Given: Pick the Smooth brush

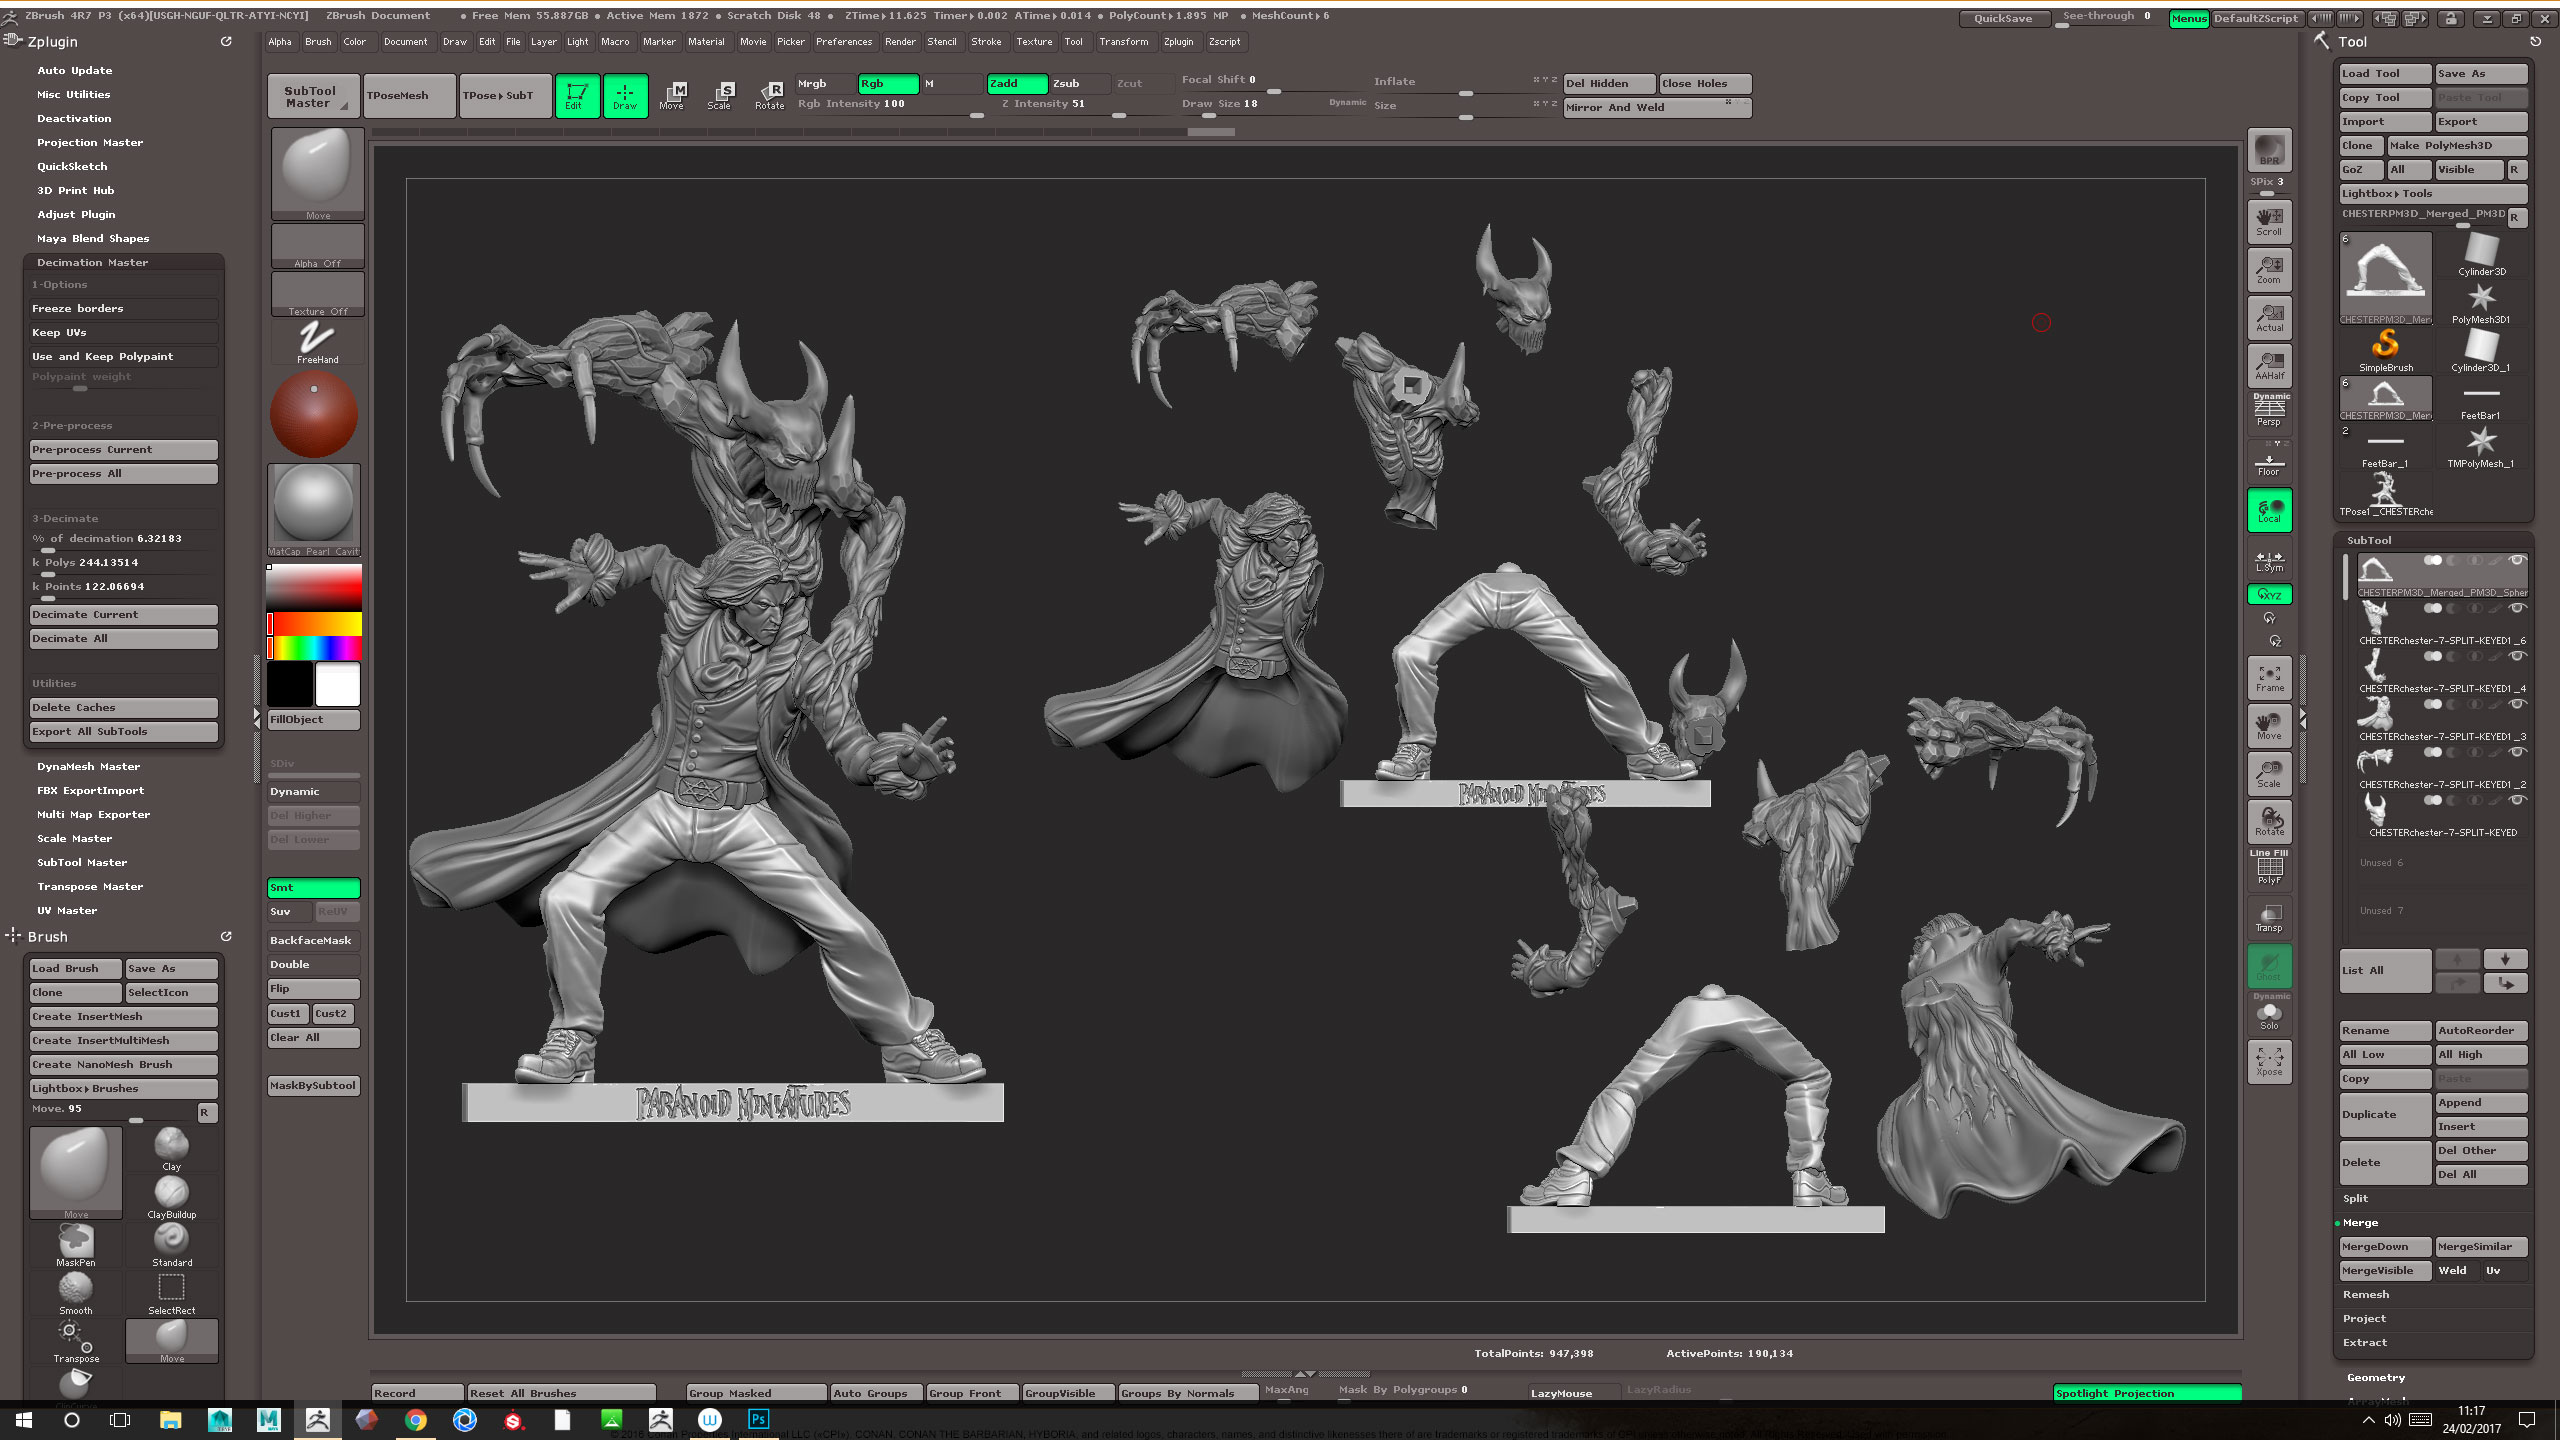Looking at the screenshot, I should click(76, 1292).
